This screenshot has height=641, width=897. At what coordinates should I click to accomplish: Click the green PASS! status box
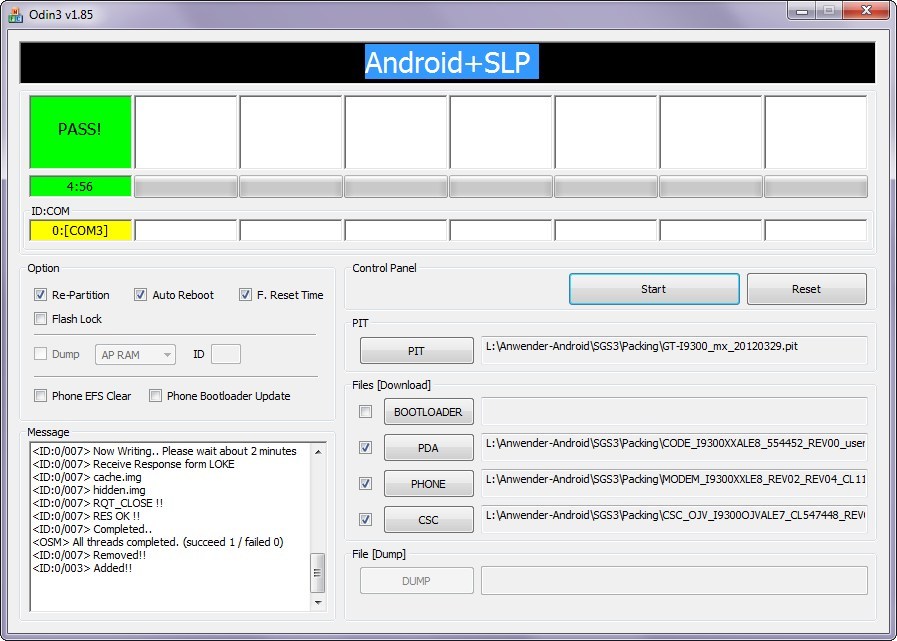pyautogui.click(x=80, y=132)
